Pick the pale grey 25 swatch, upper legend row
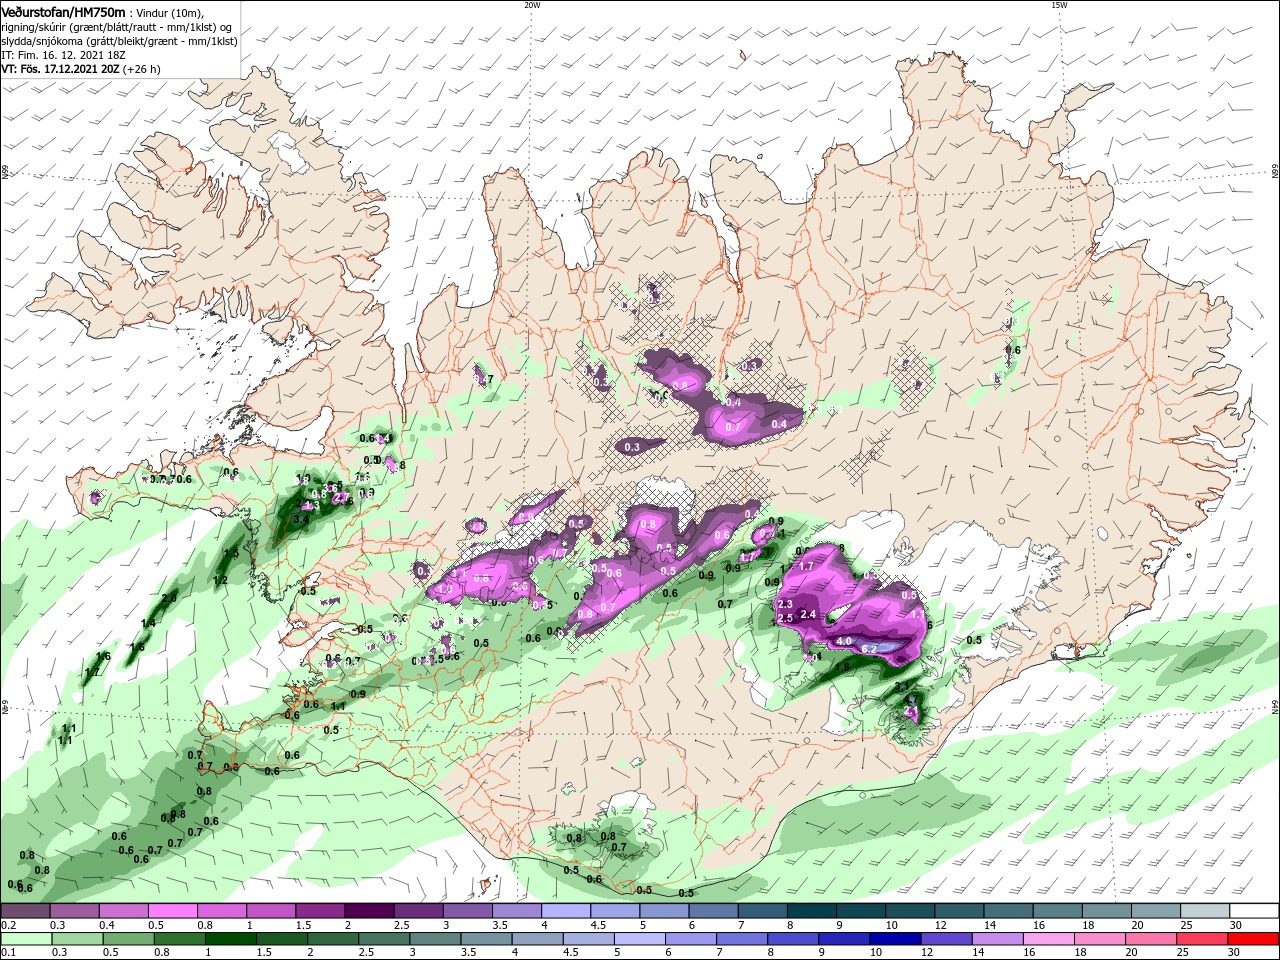Screen dimensions: 1280x960 tap(1205, 911)
